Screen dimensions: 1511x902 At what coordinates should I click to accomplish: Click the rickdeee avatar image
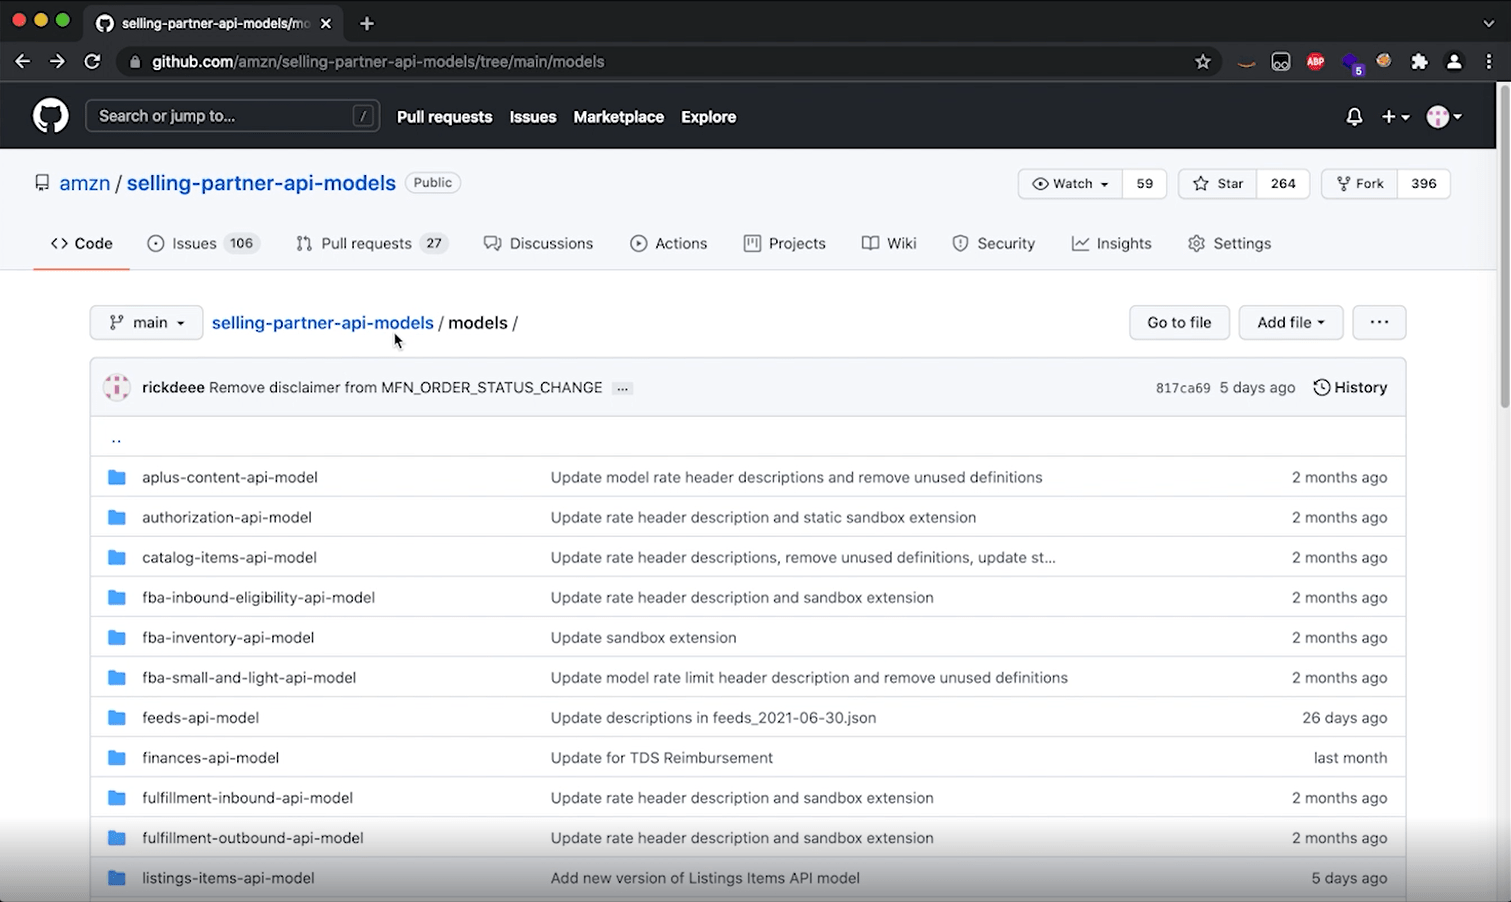point(117,387)
